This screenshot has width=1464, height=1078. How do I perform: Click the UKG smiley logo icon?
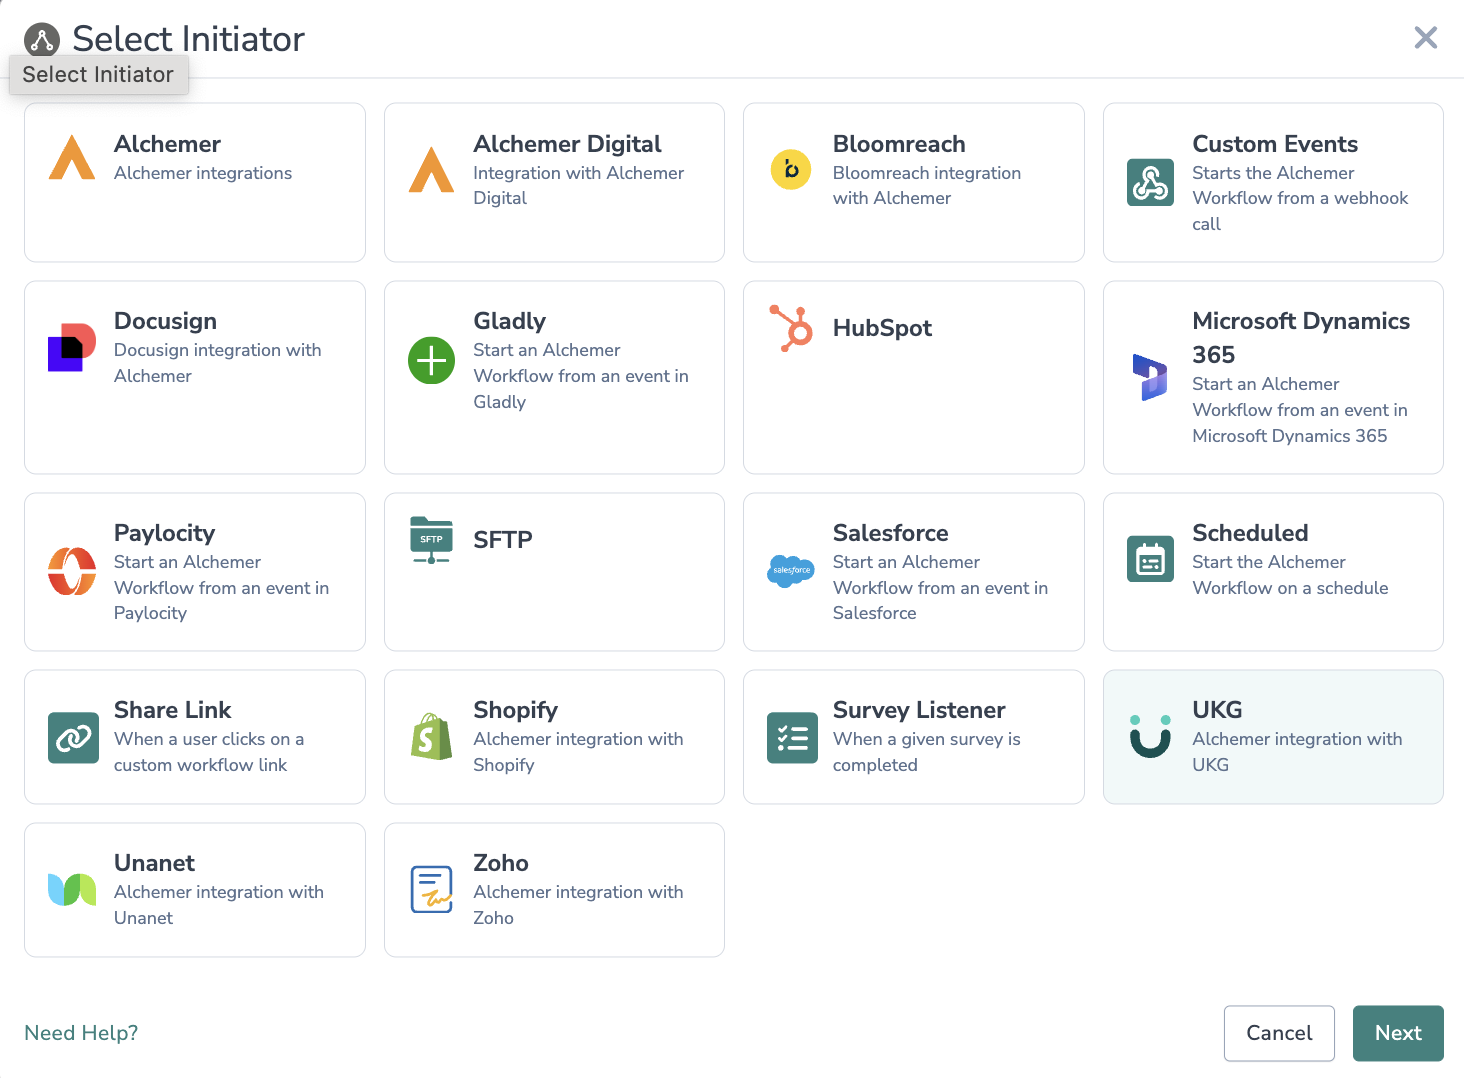pos(1150,736)
